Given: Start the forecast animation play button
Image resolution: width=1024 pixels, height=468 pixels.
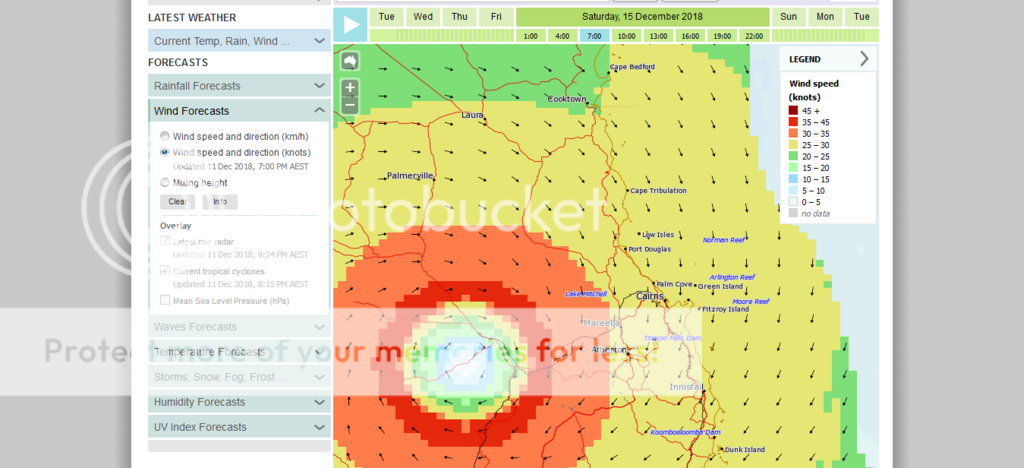Looking at the screenshot, I should (x=351, y=25).
